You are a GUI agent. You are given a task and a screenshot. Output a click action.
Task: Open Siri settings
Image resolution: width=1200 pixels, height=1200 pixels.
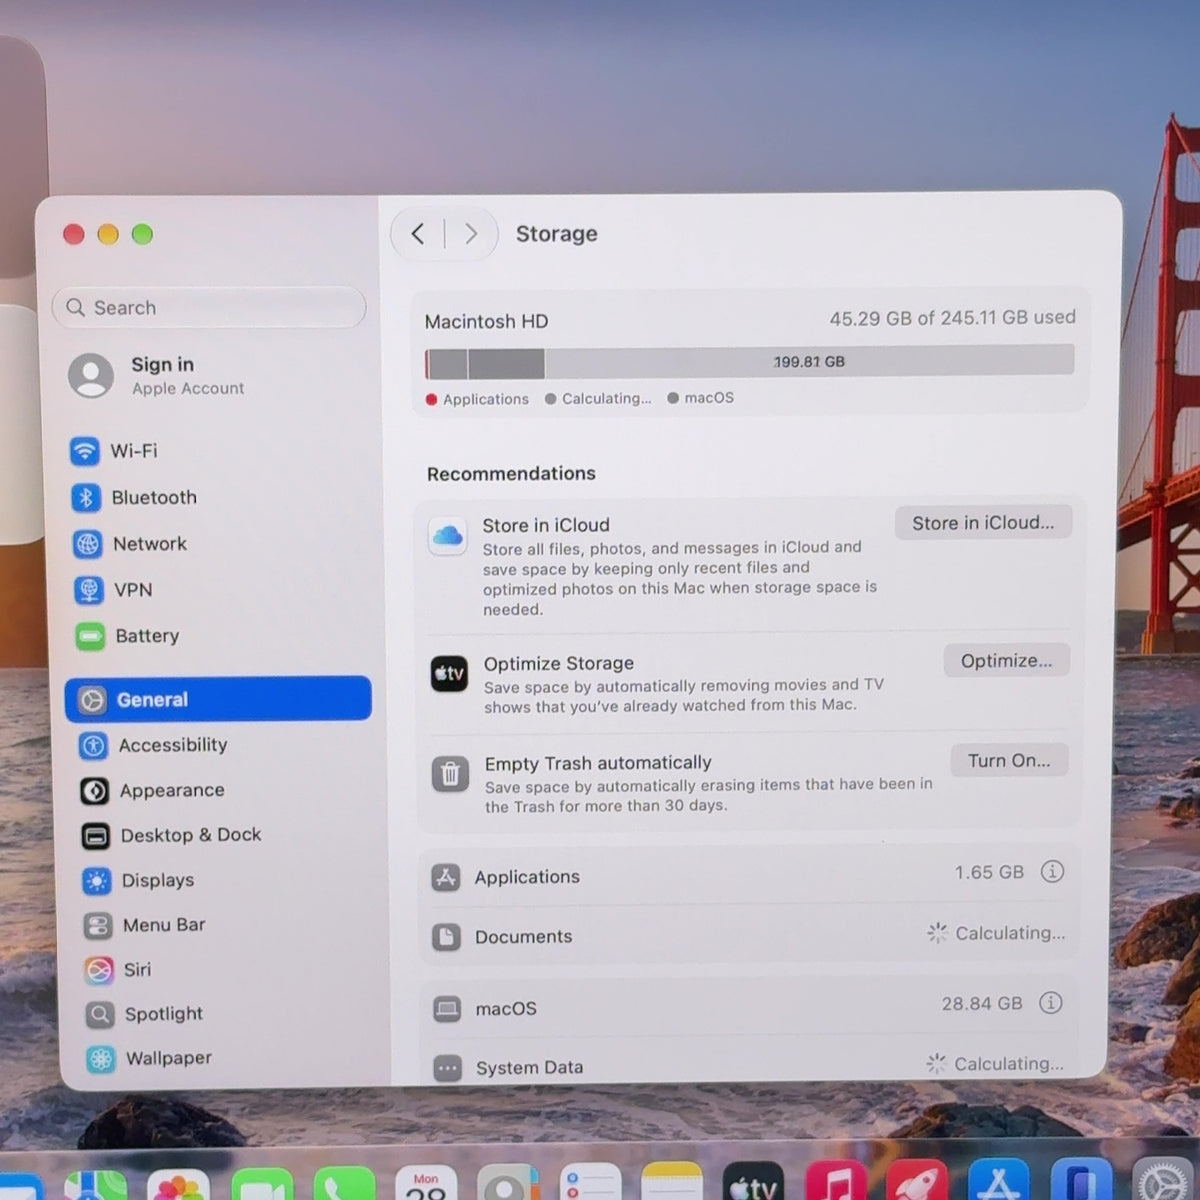tap(118, 969)
